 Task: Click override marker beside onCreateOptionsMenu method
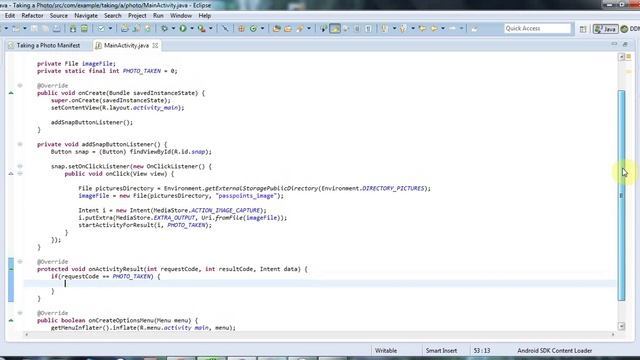click(x=11, y=320)
